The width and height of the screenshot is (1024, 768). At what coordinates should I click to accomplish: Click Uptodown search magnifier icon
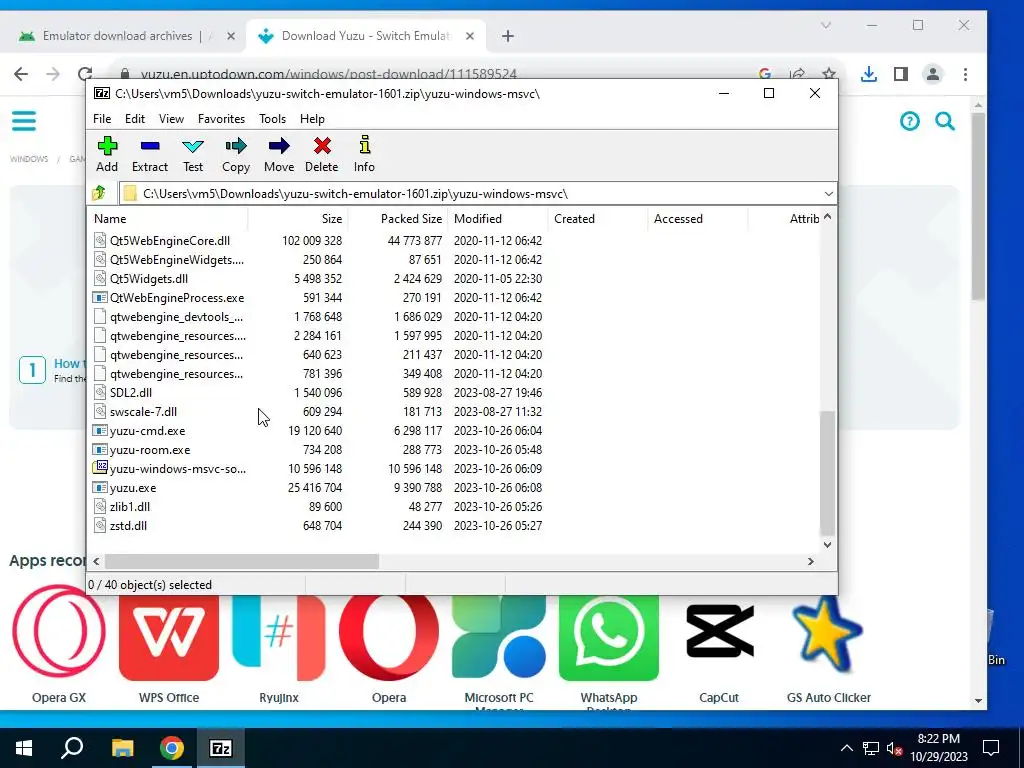(x=945, y=121)
